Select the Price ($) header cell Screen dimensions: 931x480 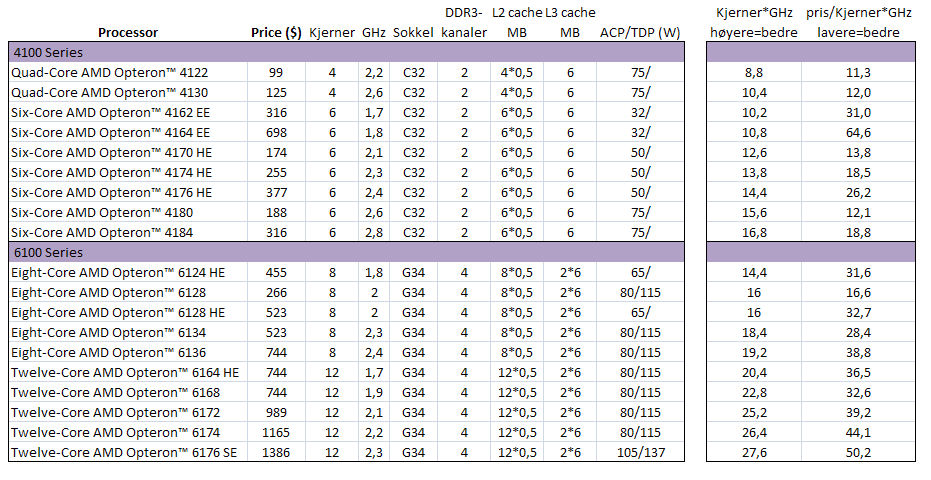[276, 32]
